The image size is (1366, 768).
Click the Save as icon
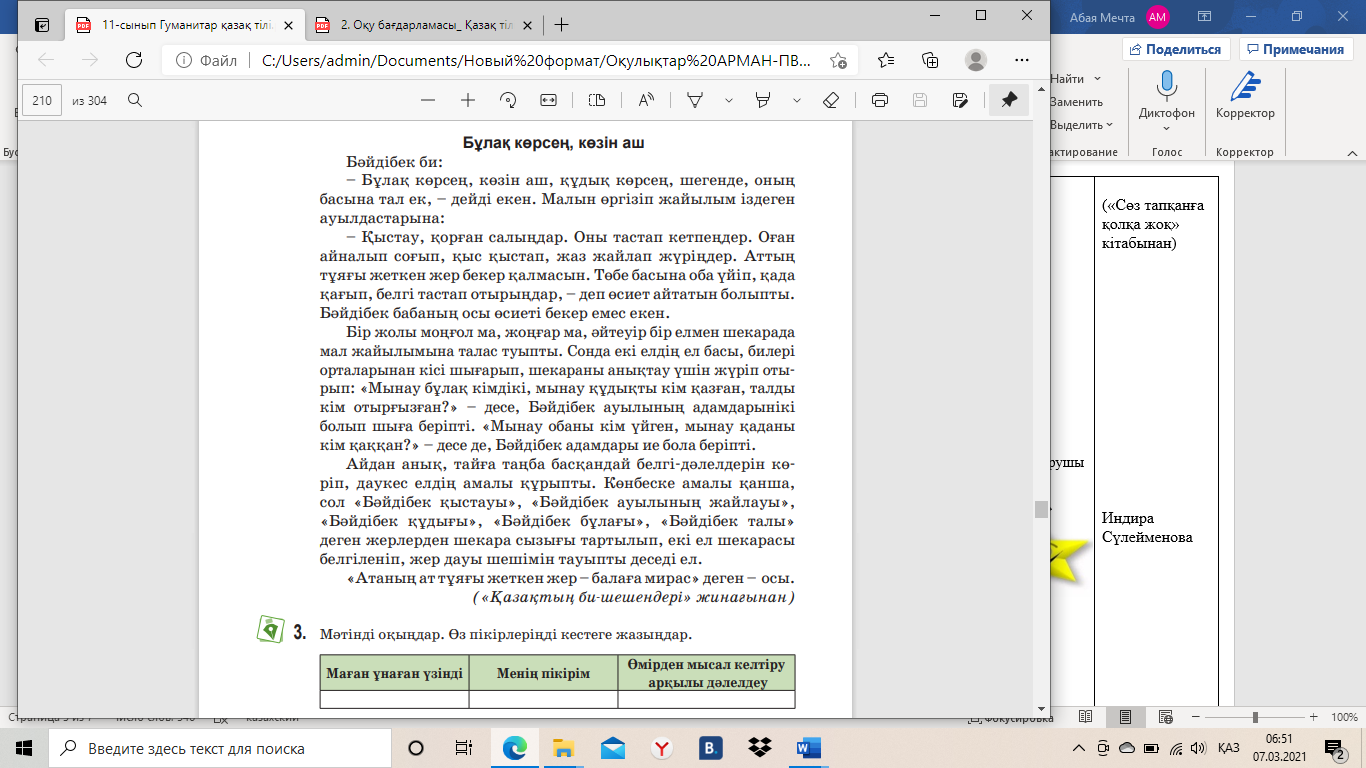pos(960,100)
